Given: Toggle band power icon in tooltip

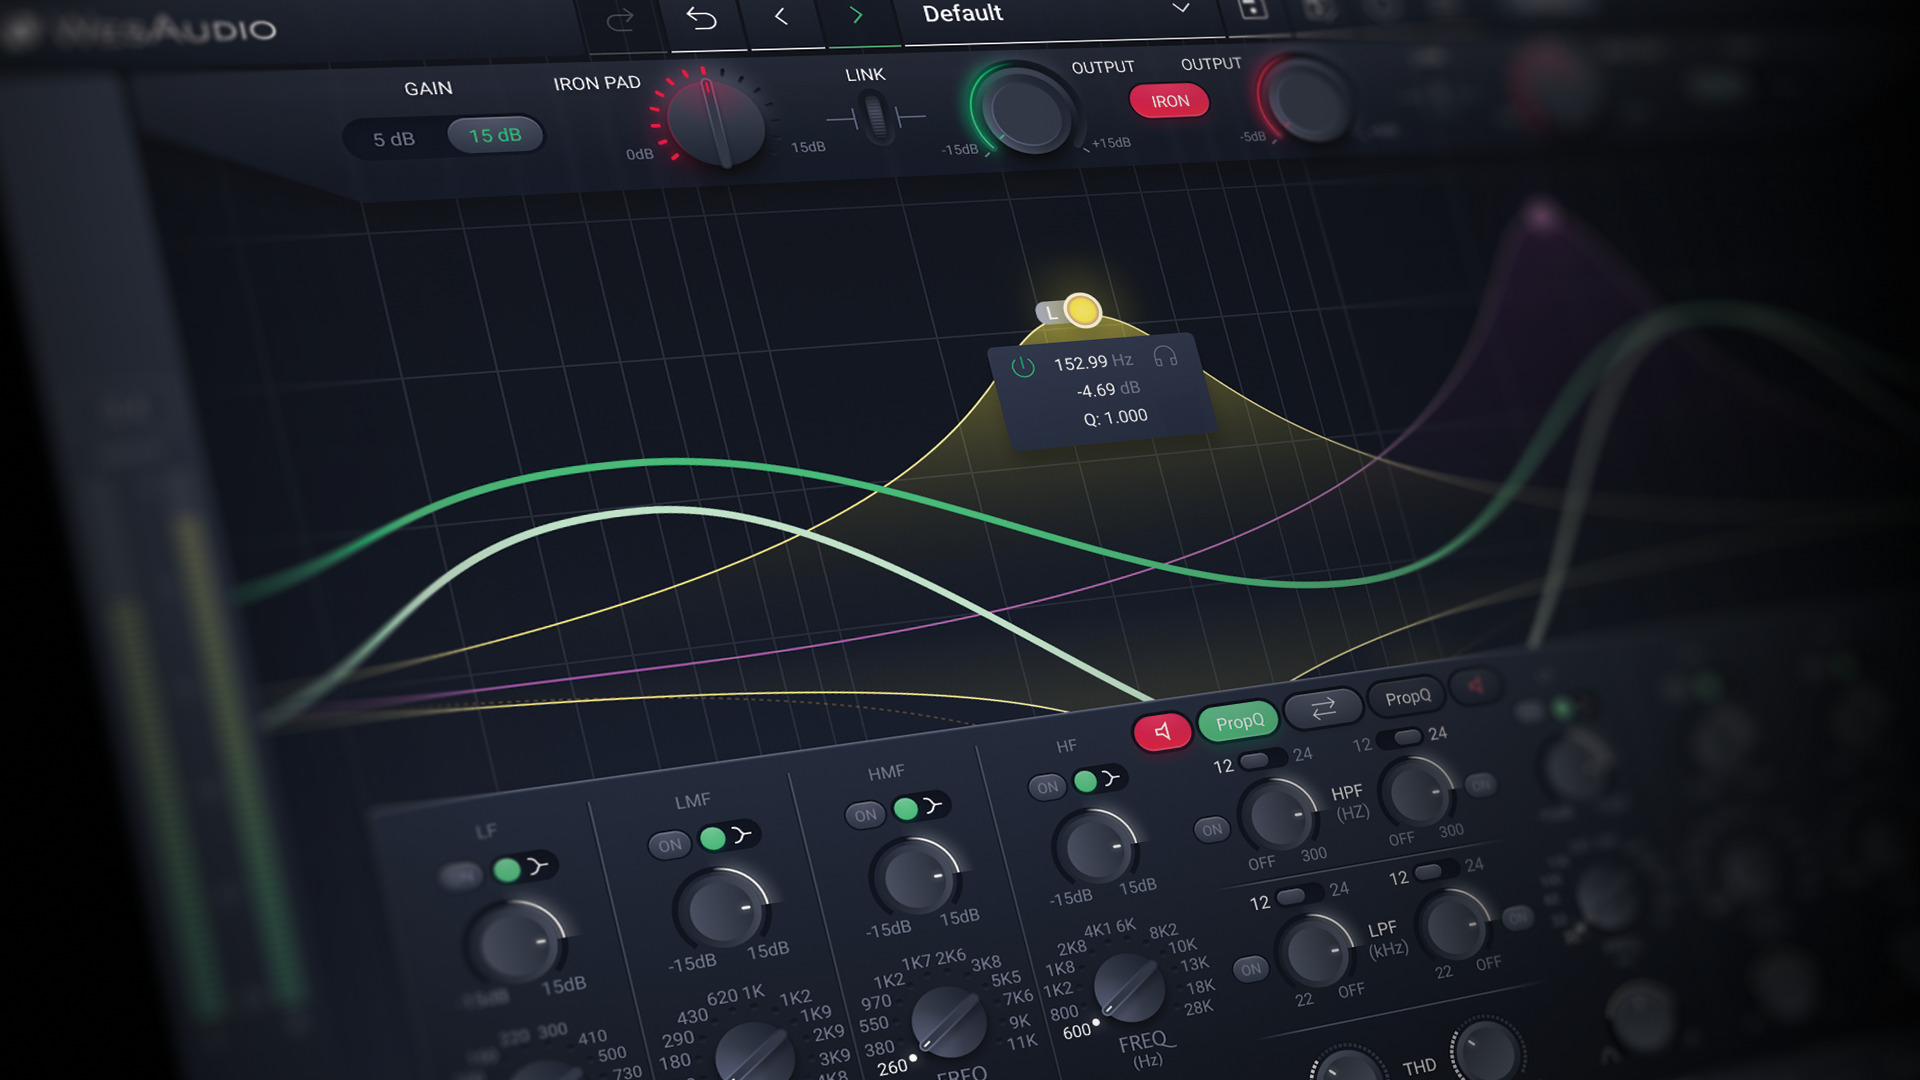Looking at the screenshot, I should (x=1022, y=367).
